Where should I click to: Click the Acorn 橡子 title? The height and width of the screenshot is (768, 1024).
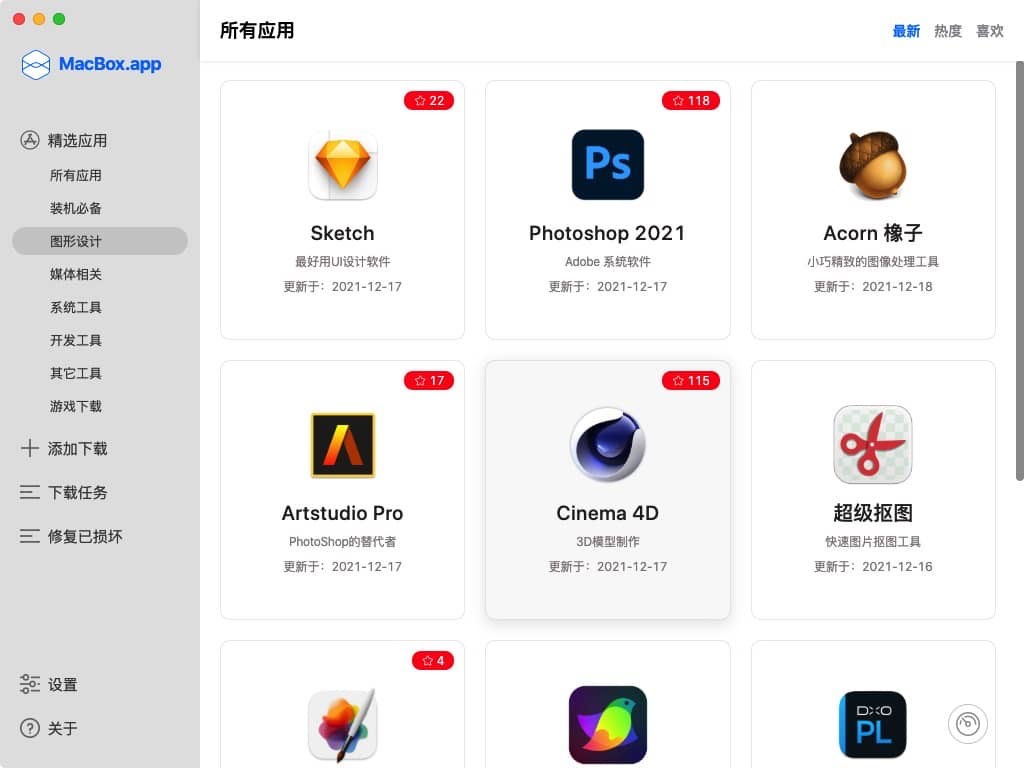click(x=872, y=233)
